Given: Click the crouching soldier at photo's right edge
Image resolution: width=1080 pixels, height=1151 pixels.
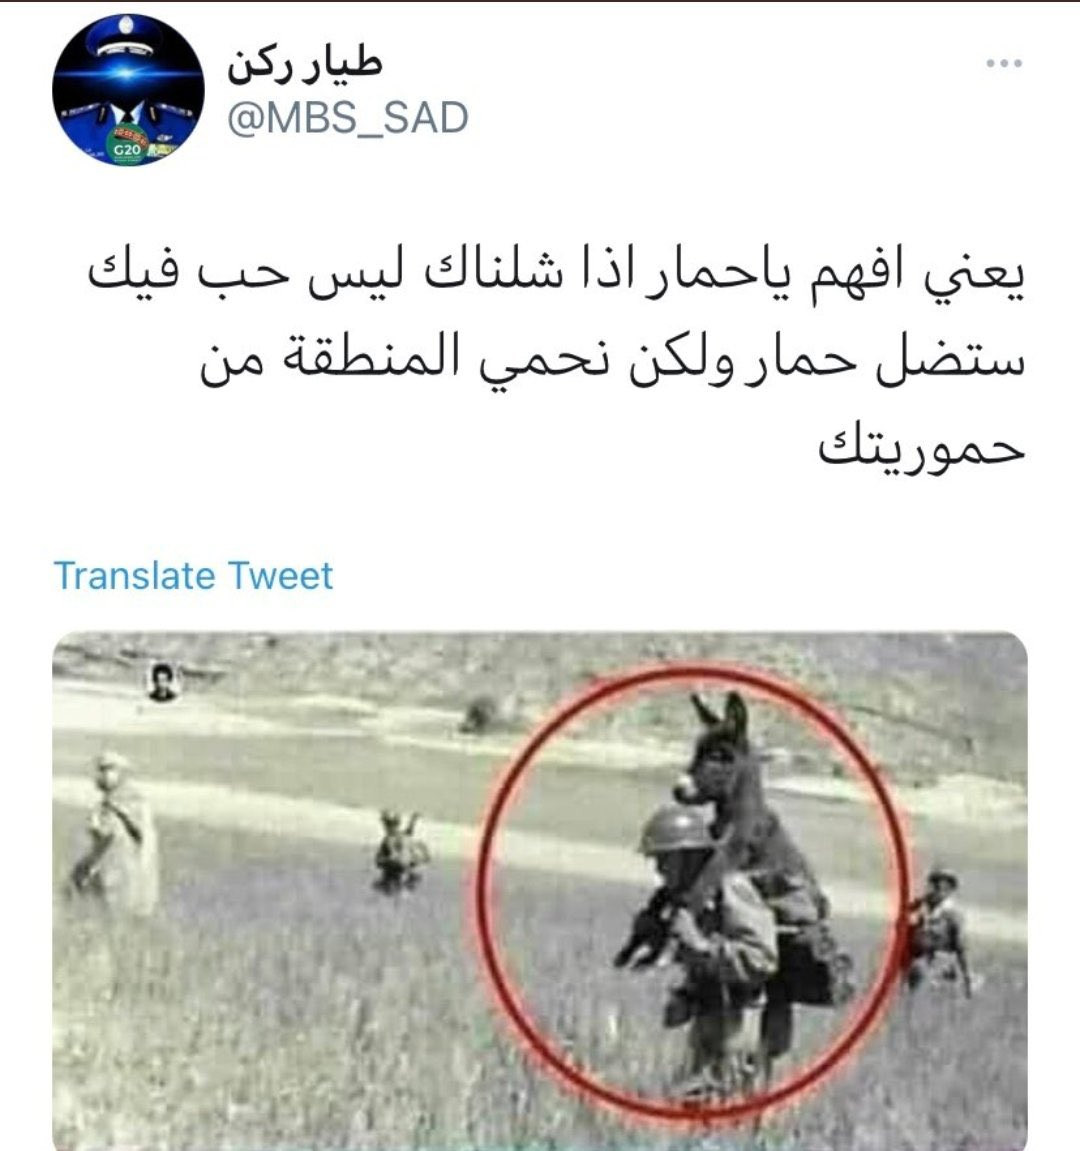Looking at the screenshot, I should coord(938,929).
